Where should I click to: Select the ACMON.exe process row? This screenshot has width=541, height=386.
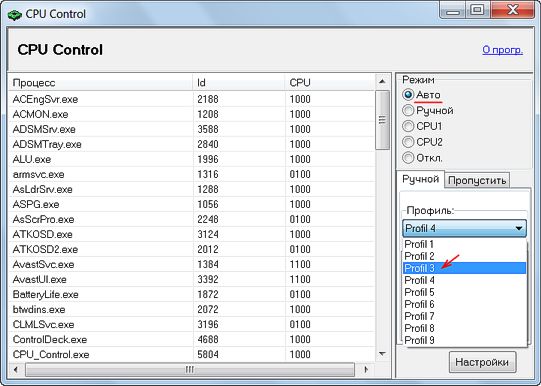coord(192,114)
